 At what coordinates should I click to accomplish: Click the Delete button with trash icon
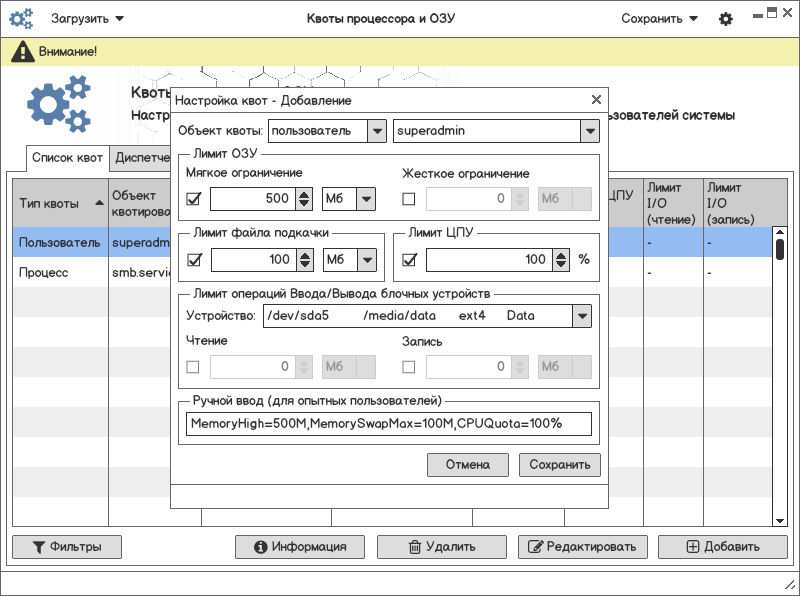point(441,547)
